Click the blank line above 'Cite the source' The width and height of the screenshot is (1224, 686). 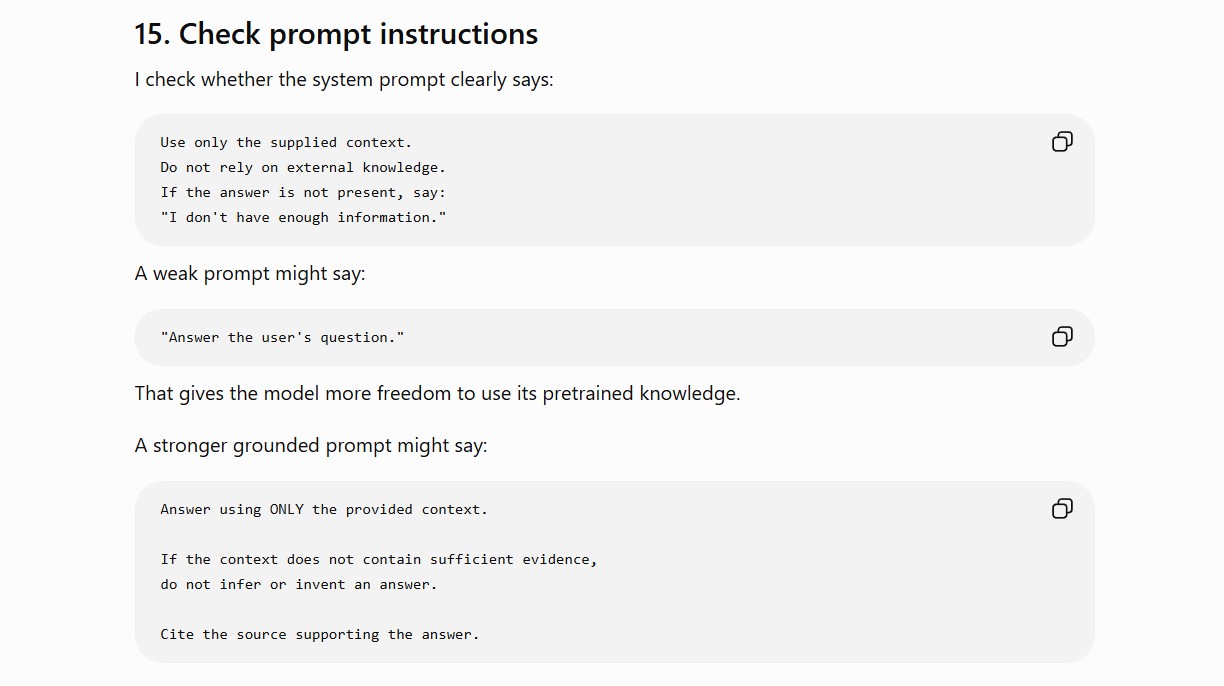320,610
